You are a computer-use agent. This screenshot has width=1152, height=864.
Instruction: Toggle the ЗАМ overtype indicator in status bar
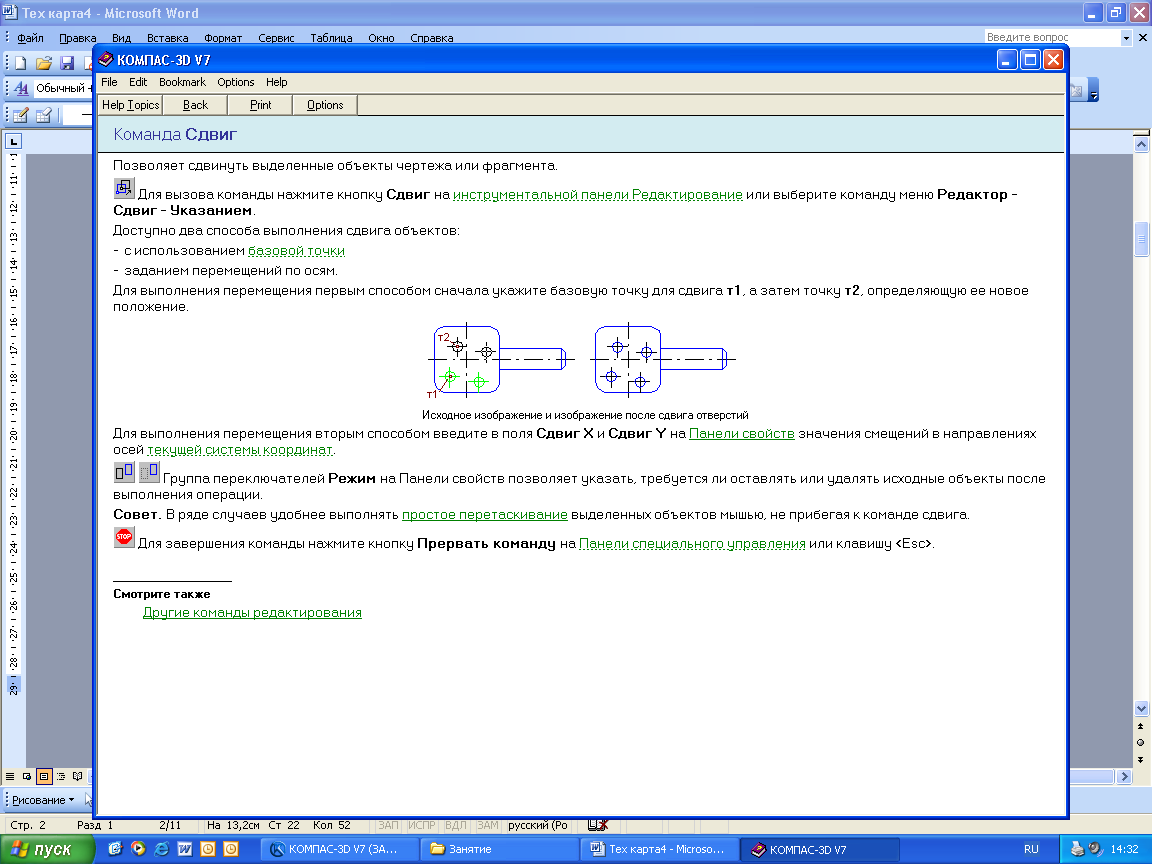(487, 825)
